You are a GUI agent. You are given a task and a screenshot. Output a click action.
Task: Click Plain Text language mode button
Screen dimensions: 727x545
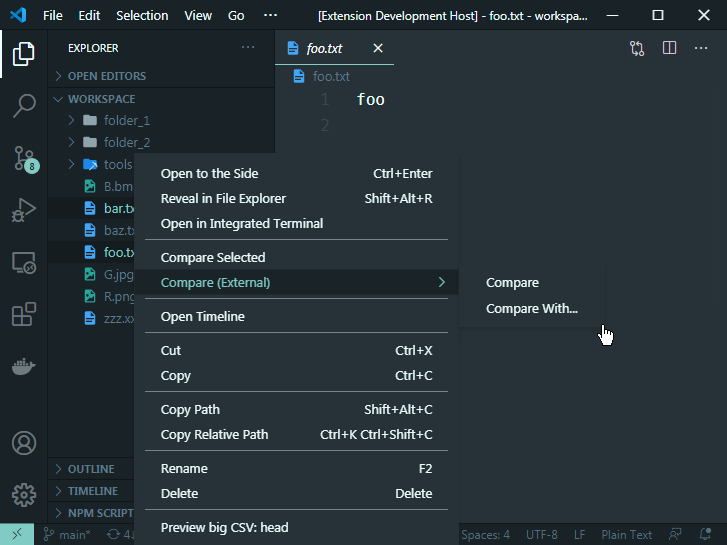(x=626, y=535)
